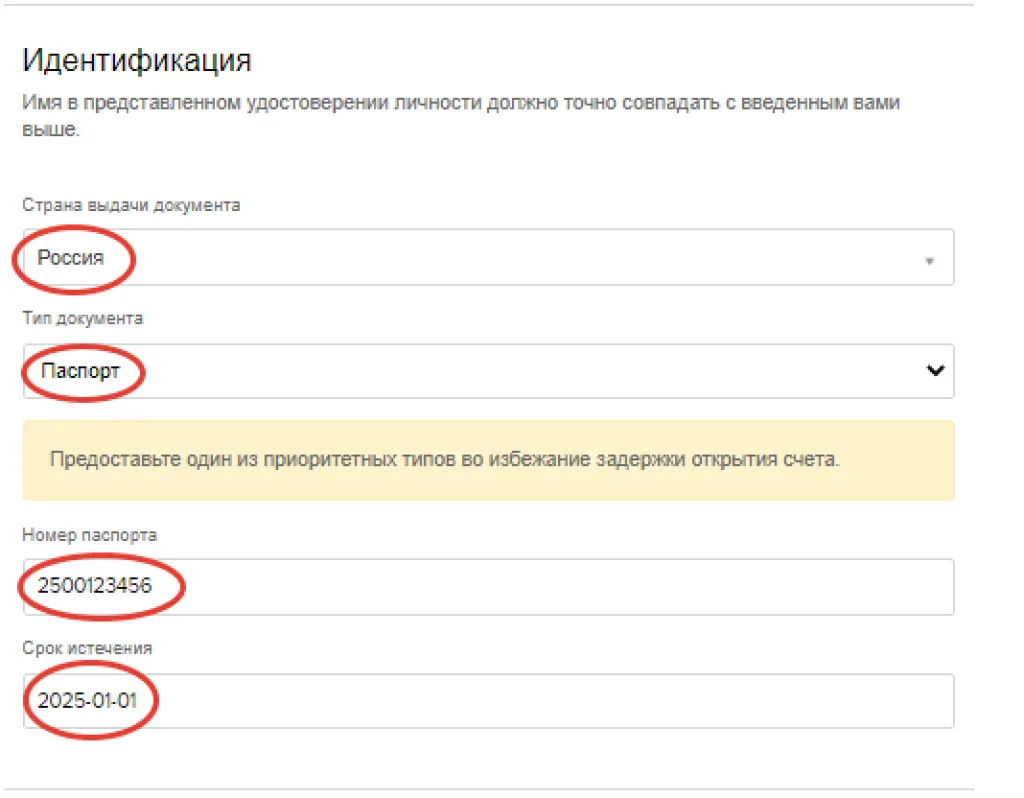
Task: Click the 'Срок истечения' label
Action: click(x=87, y=648)
